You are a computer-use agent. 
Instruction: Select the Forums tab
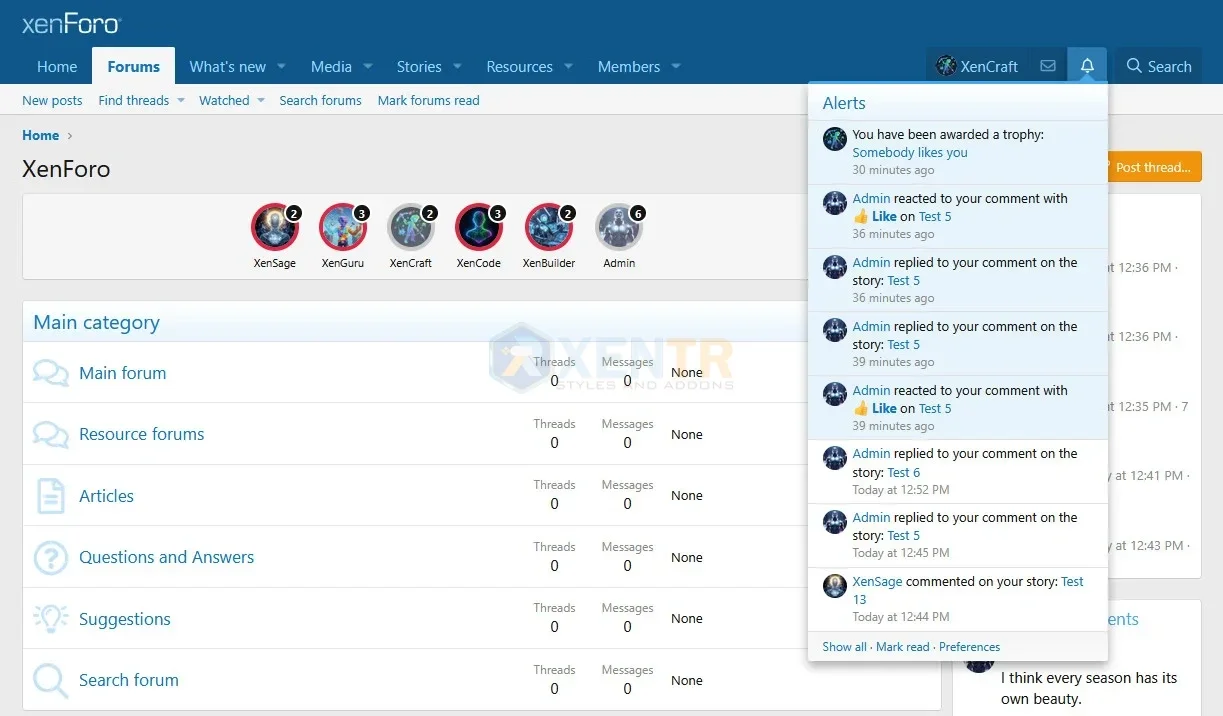point(134,66)
